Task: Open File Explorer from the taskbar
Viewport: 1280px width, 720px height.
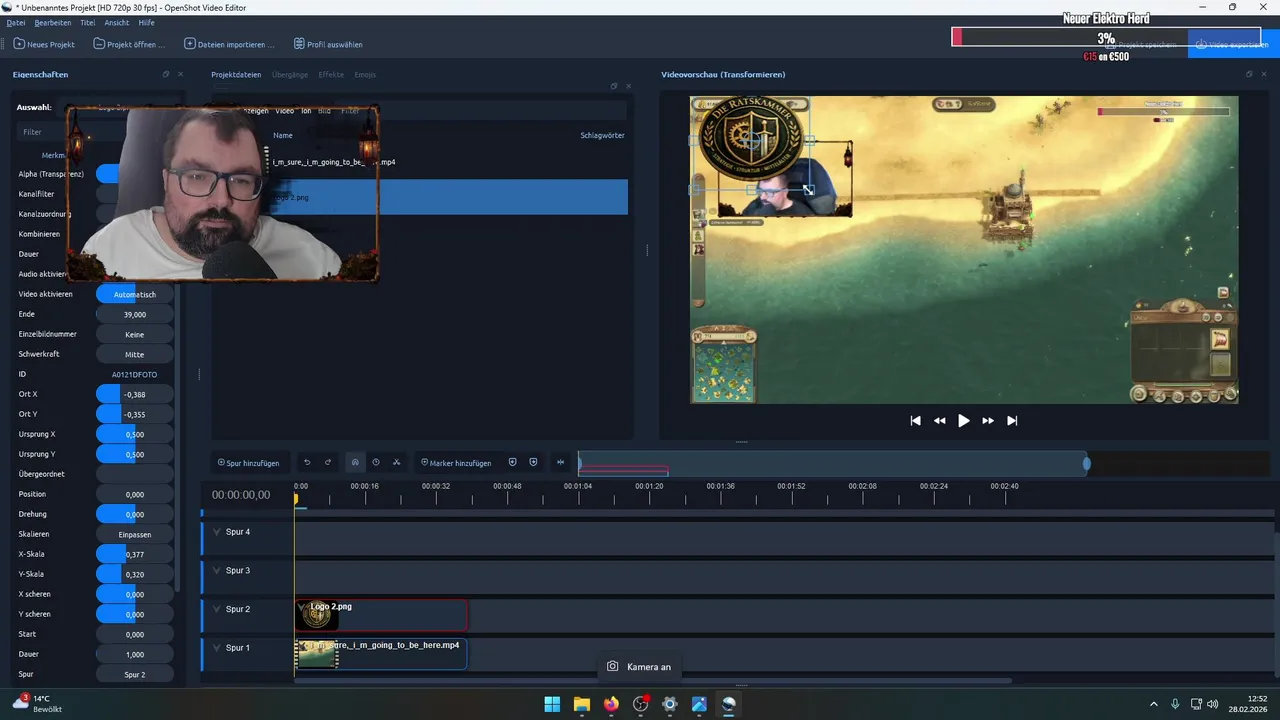Action: pyautogui.click(x=582, y=704)
